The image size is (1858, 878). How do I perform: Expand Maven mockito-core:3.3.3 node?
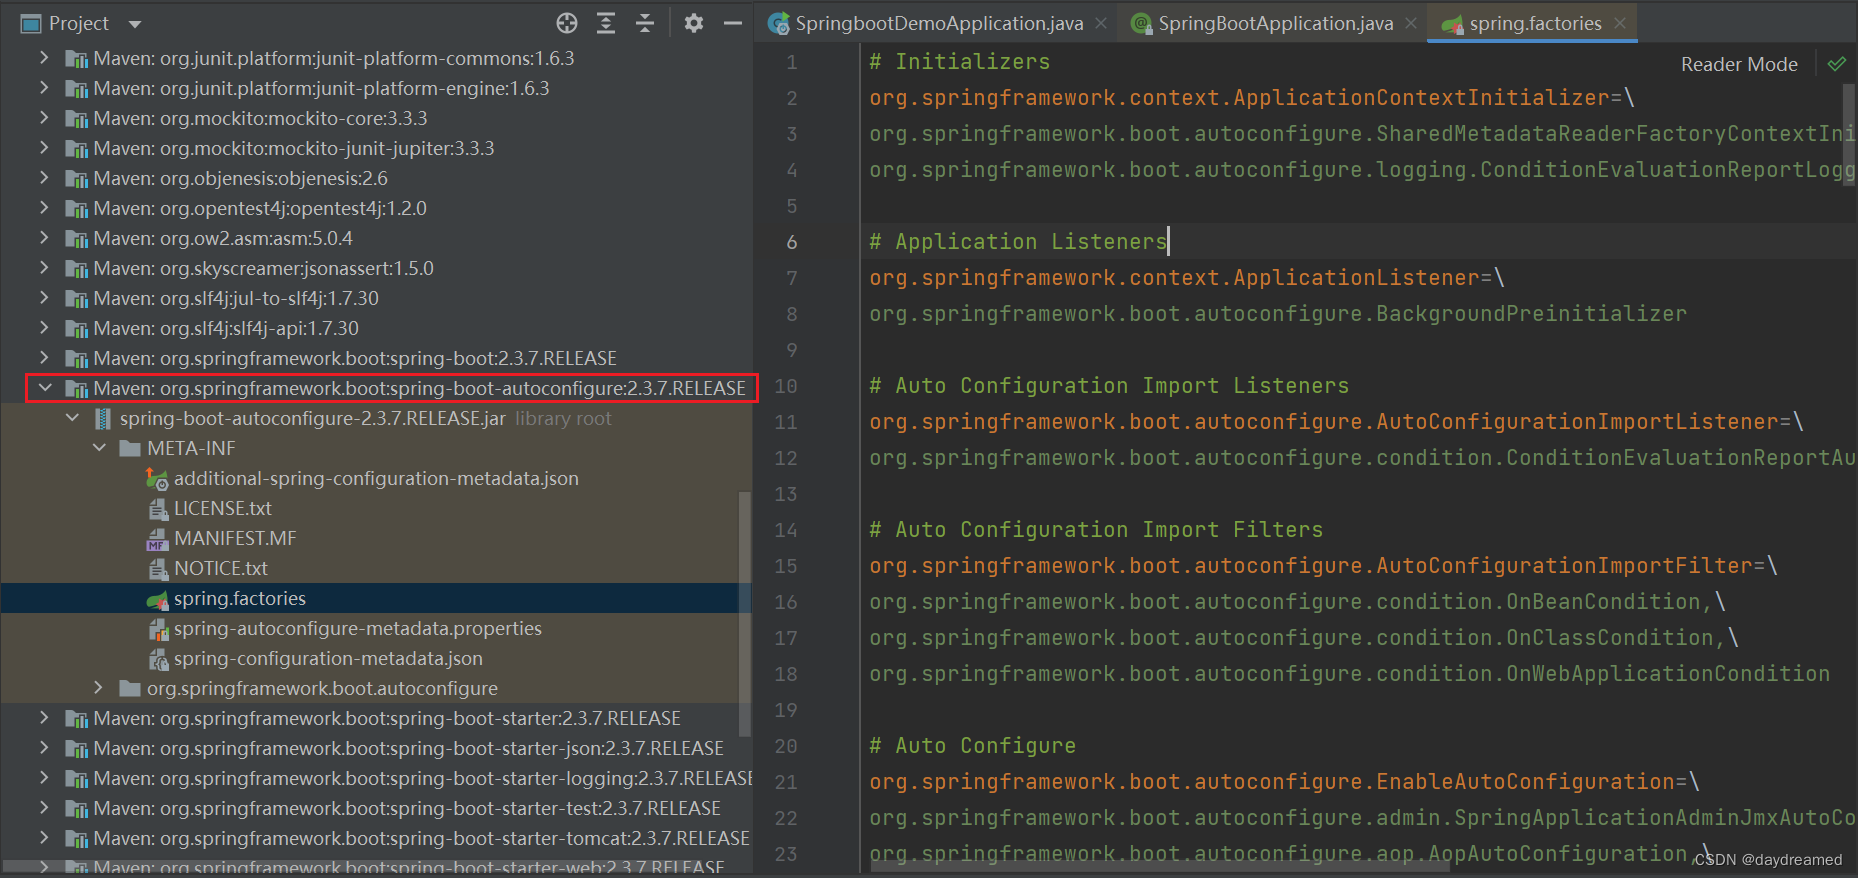44,118
